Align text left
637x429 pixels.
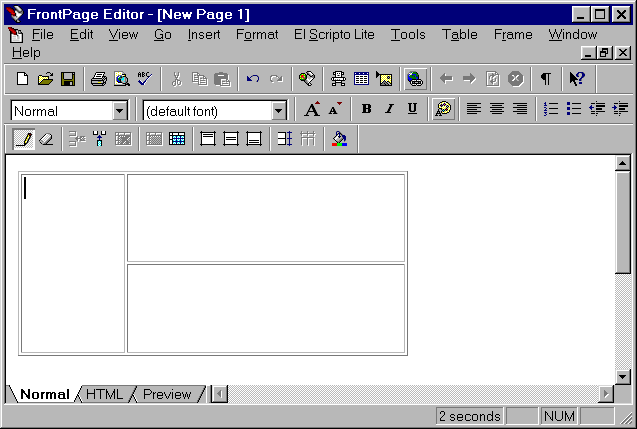coord(474,109)
